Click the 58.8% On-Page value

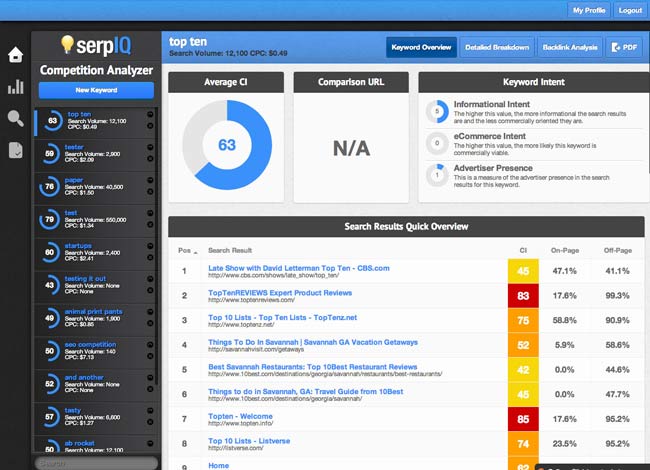click(x=564, y=320)
